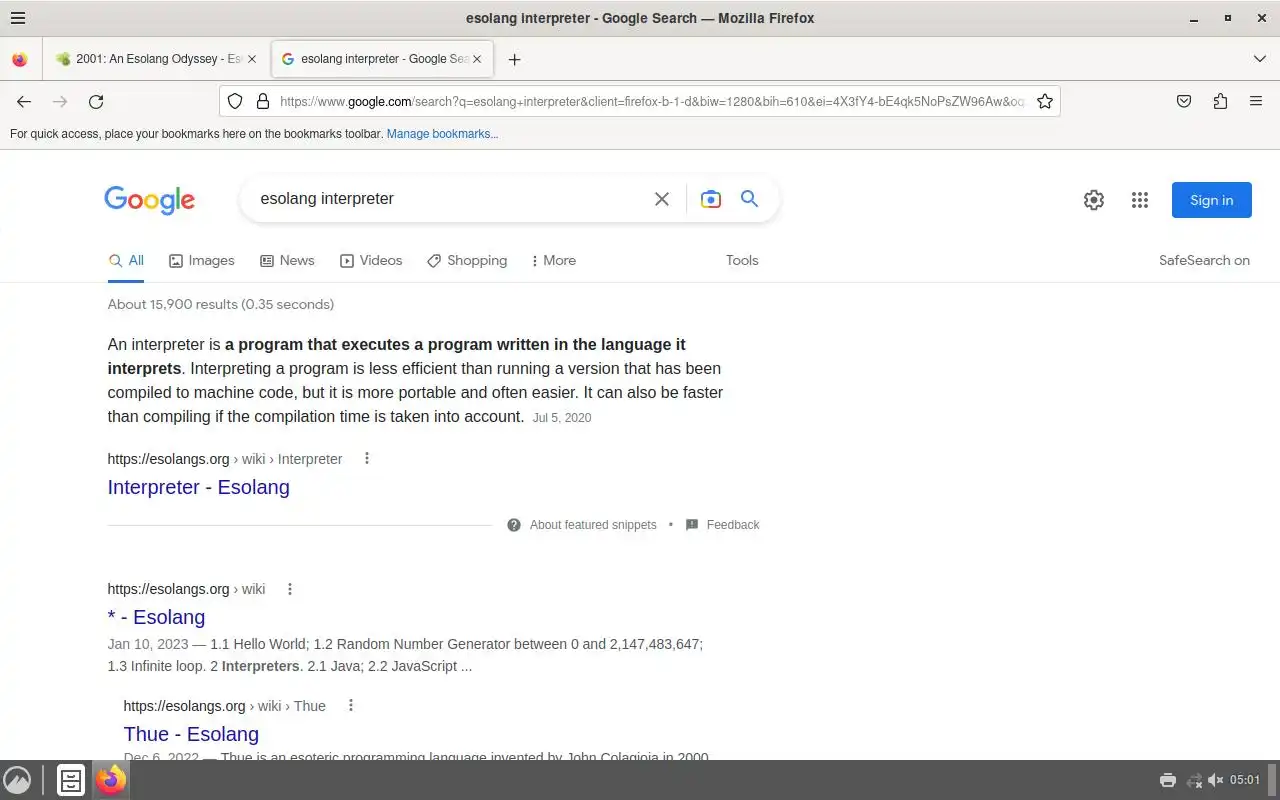Click the Feedback link

click(733, 525)
